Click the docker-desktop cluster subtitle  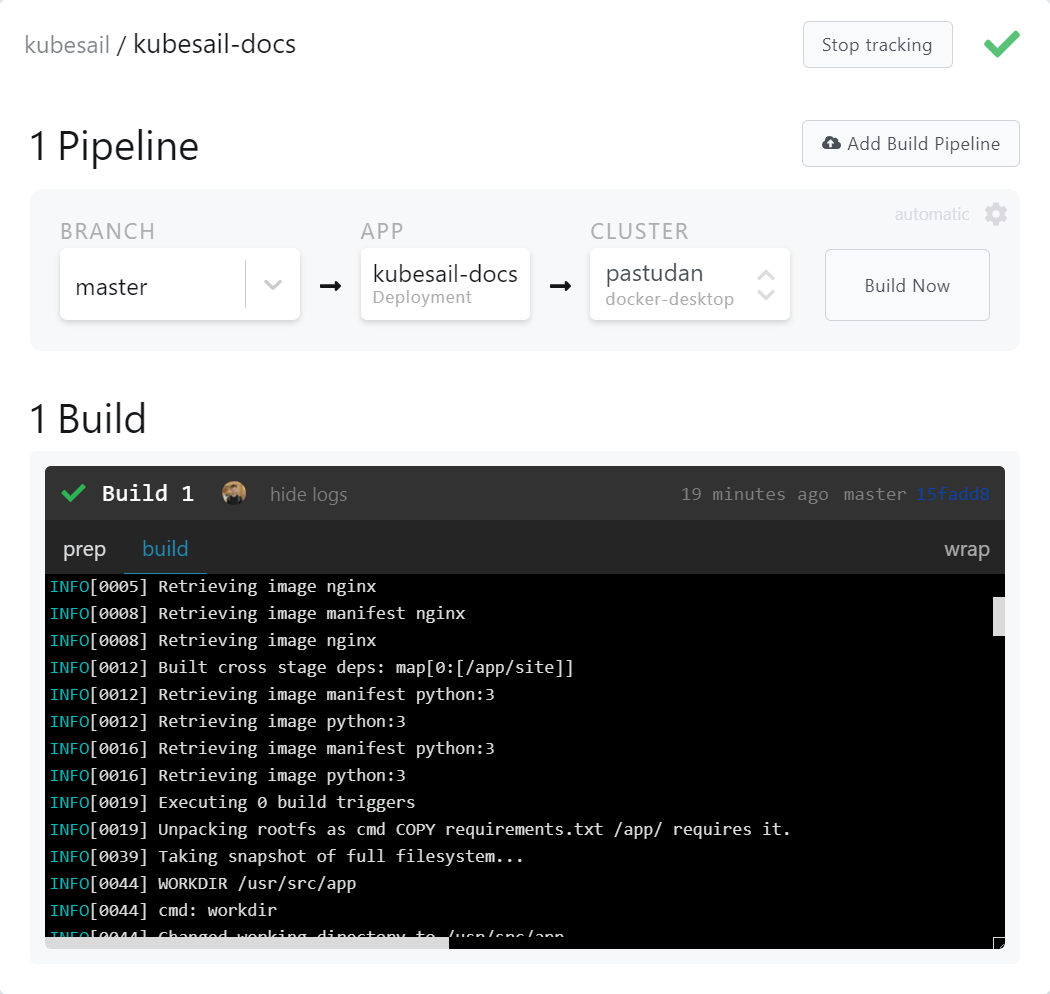(x=670, y=299)
